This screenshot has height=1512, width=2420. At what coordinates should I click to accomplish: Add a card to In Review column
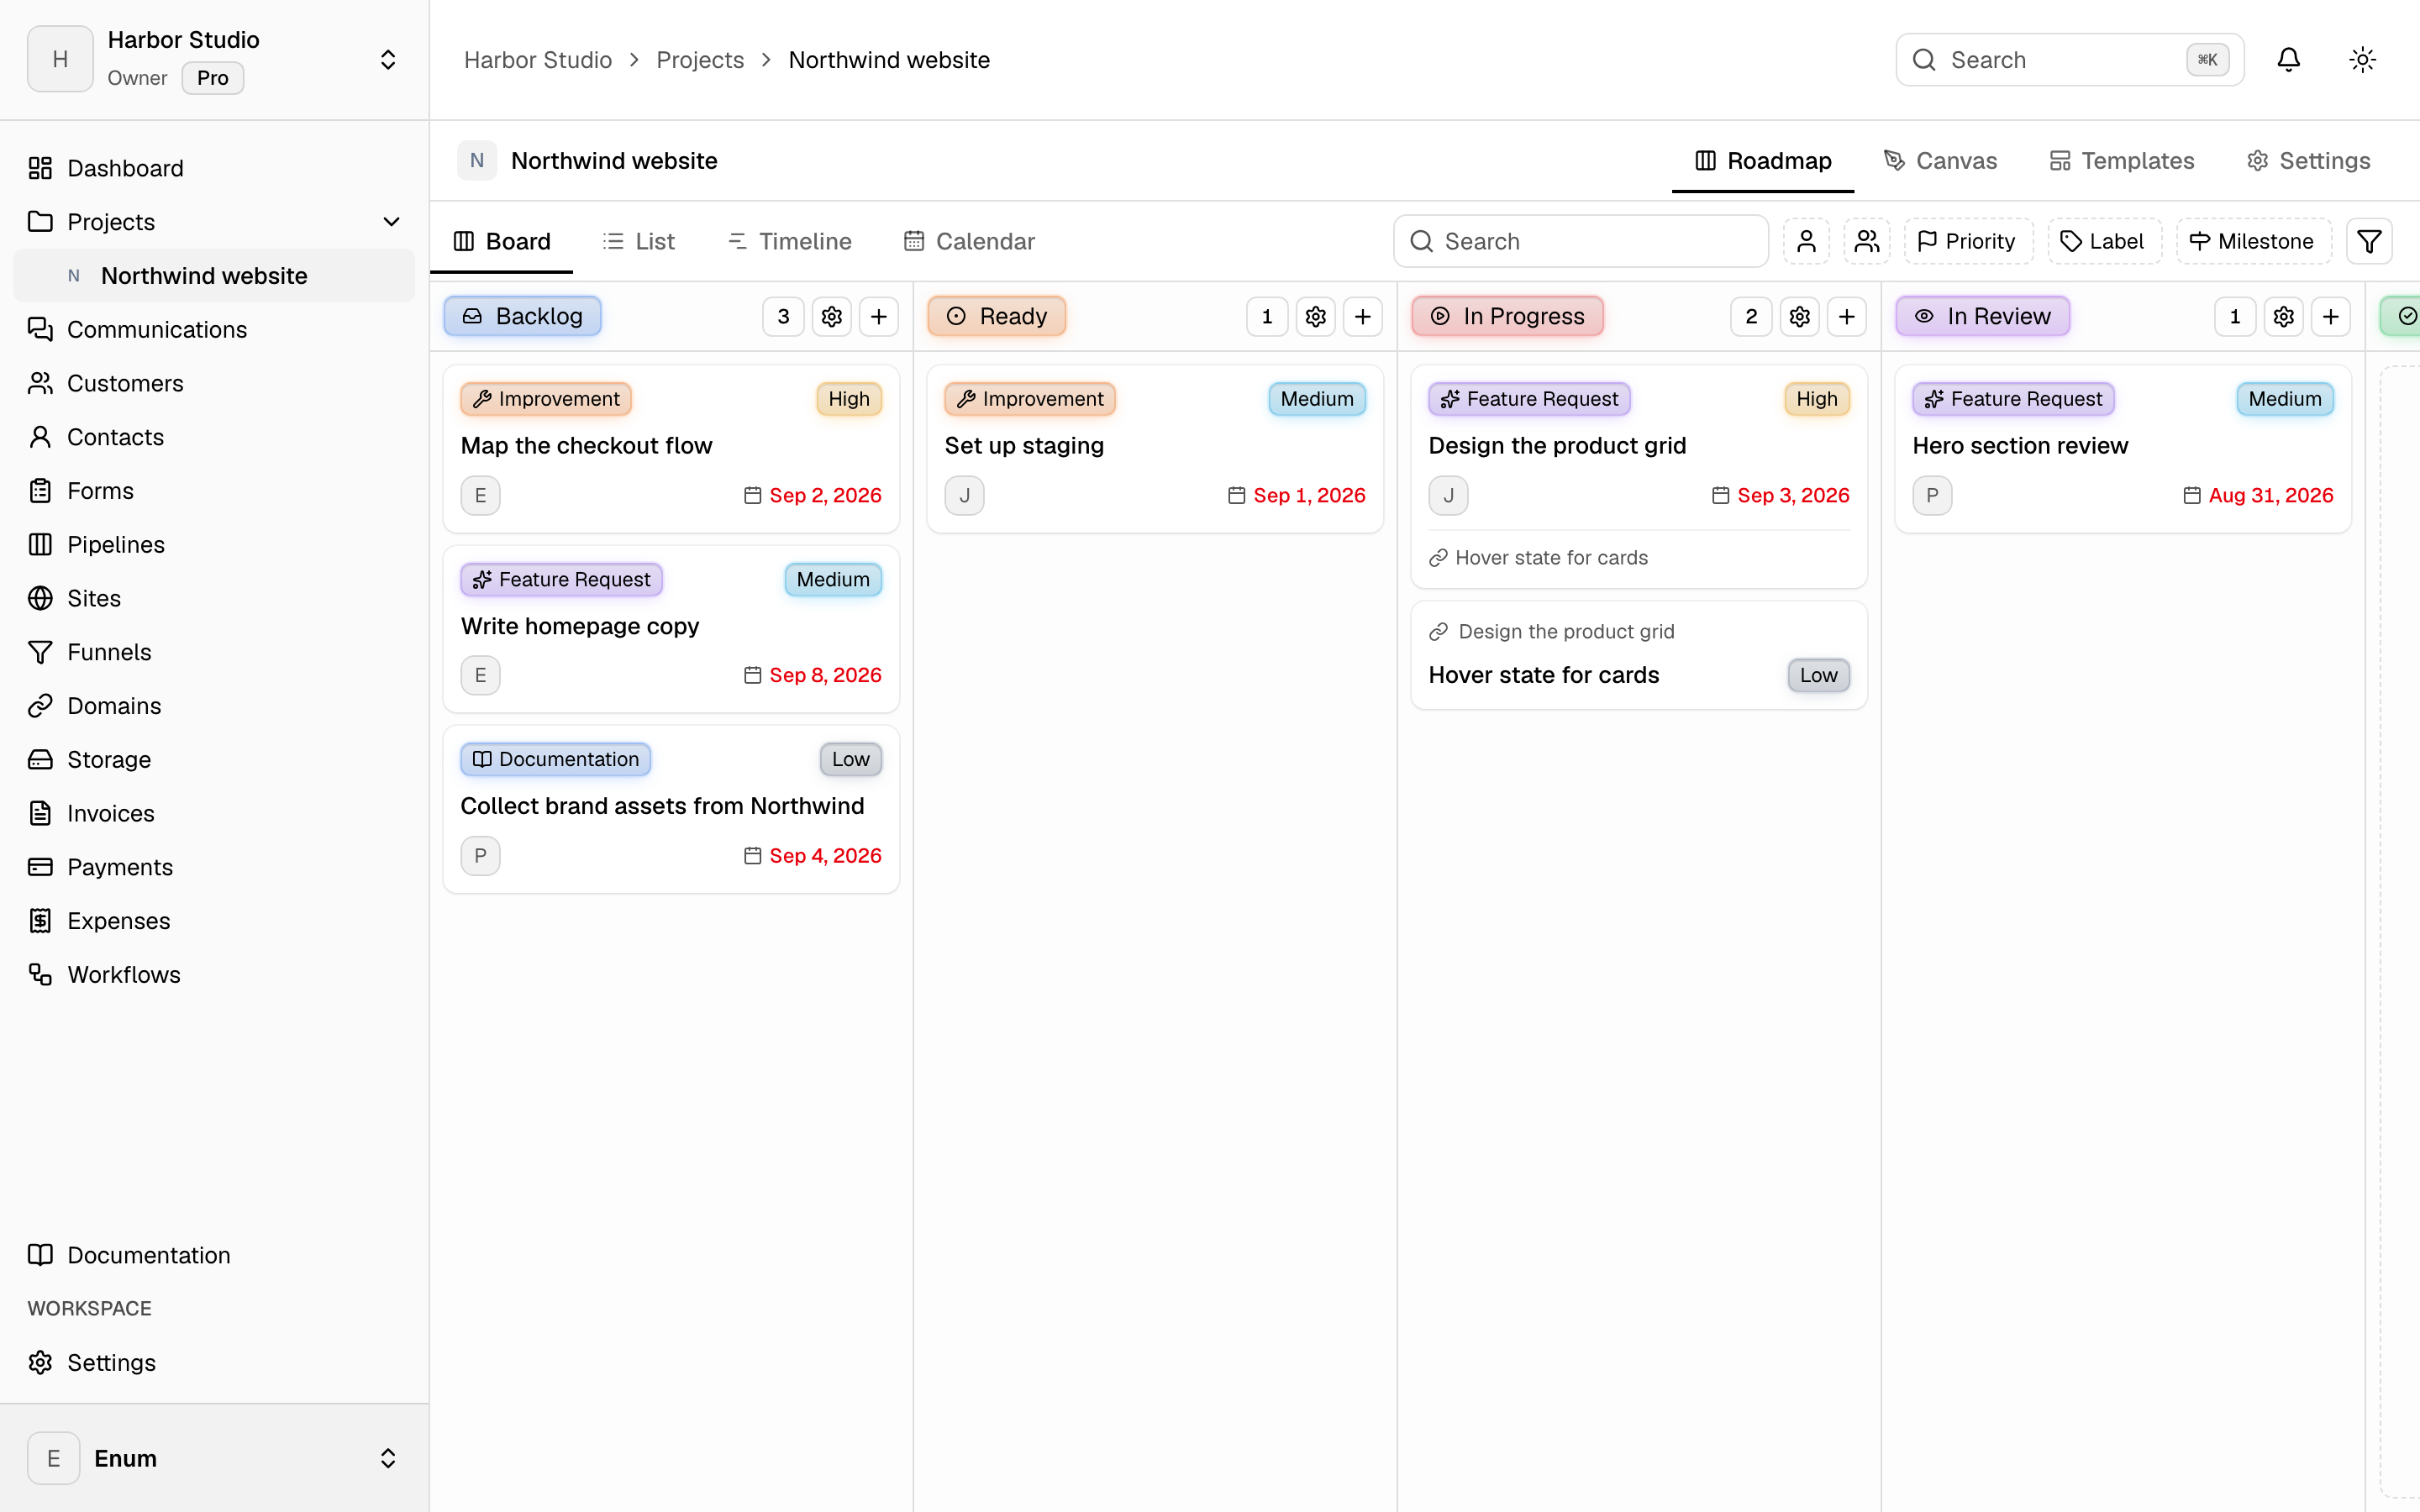tap(2331, 316)
